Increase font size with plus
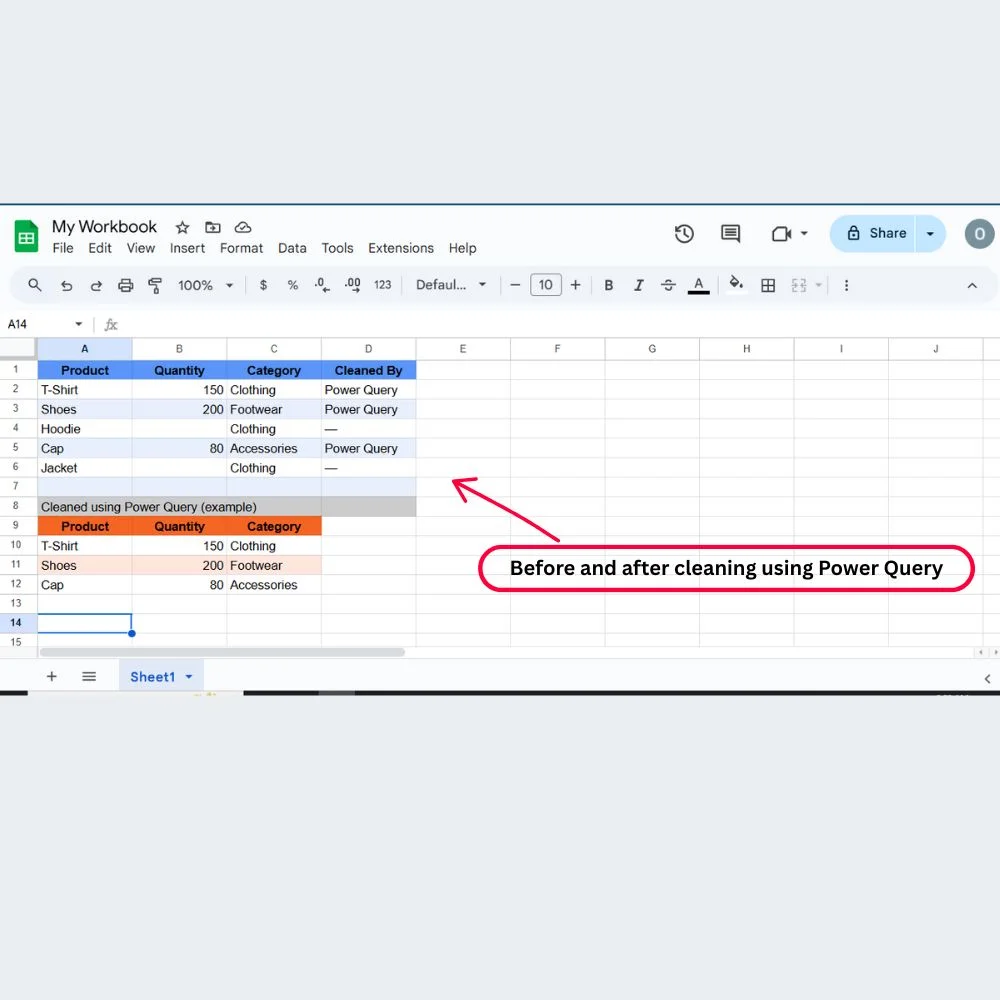1000x1000 pixels. 575,285
